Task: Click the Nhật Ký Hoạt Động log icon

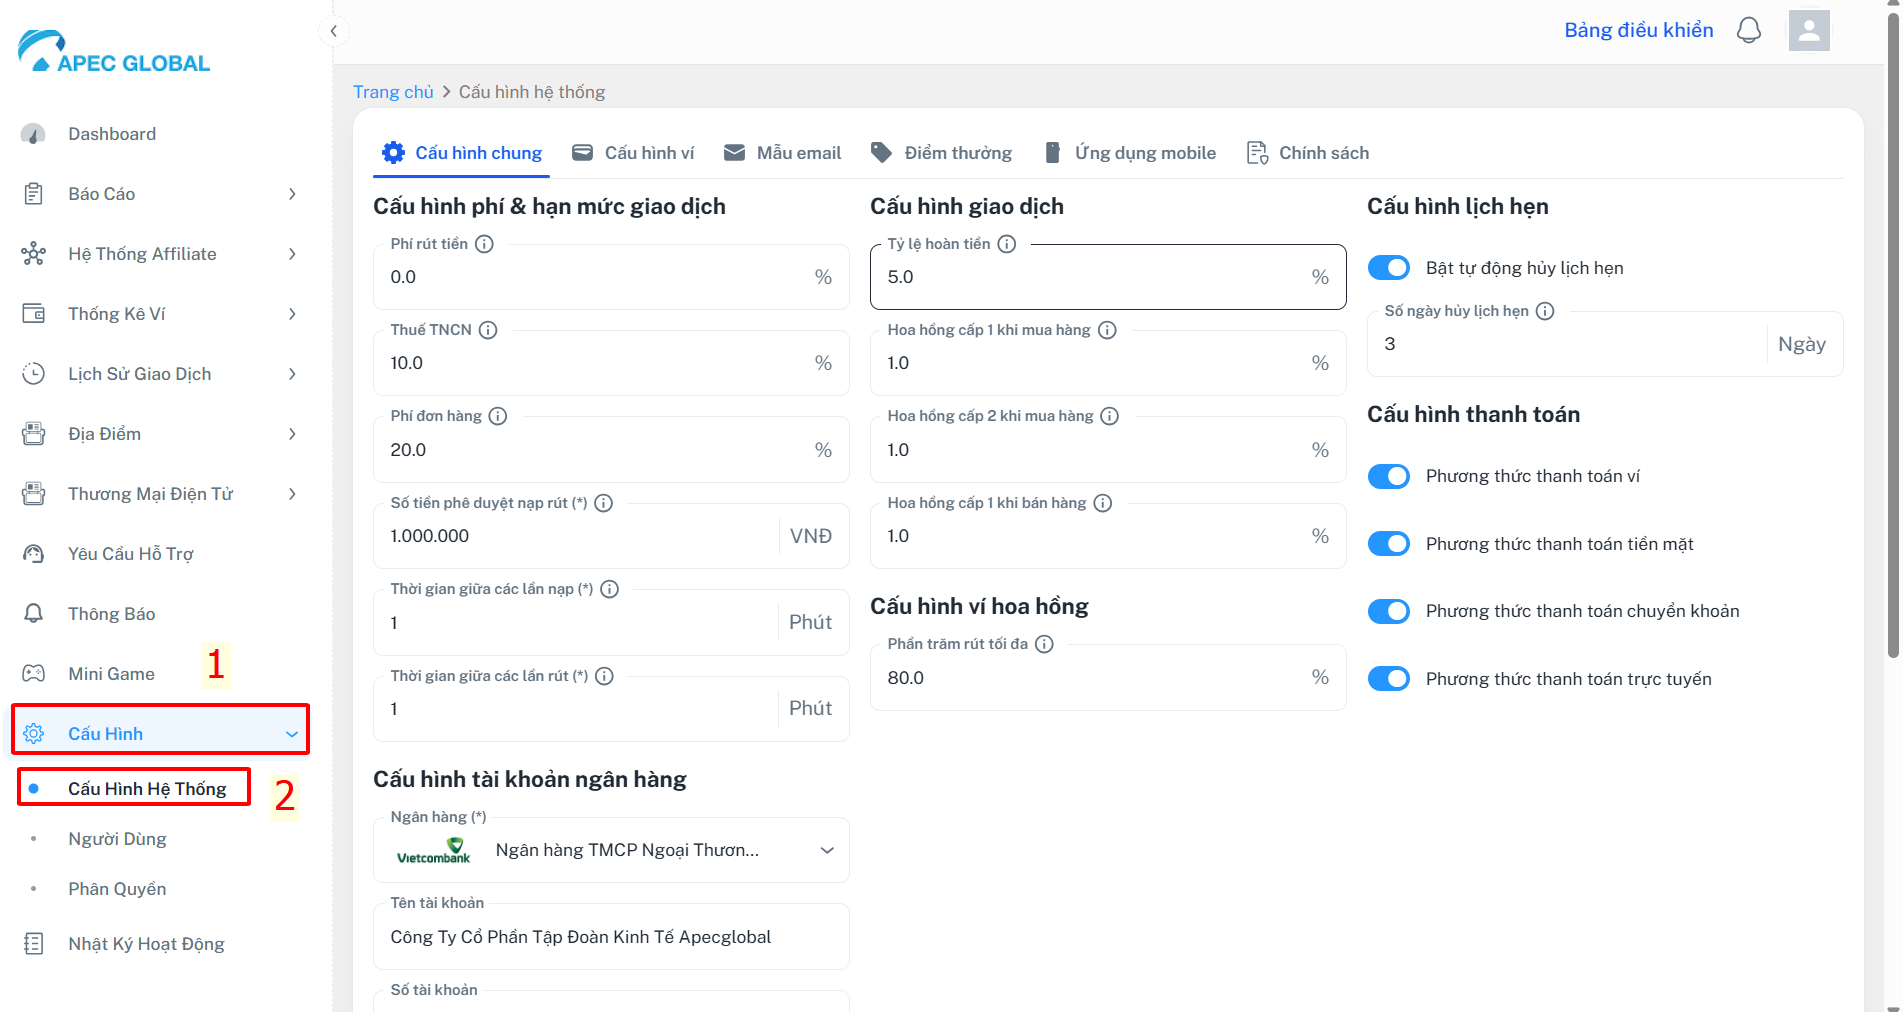Action: (33, 944)
